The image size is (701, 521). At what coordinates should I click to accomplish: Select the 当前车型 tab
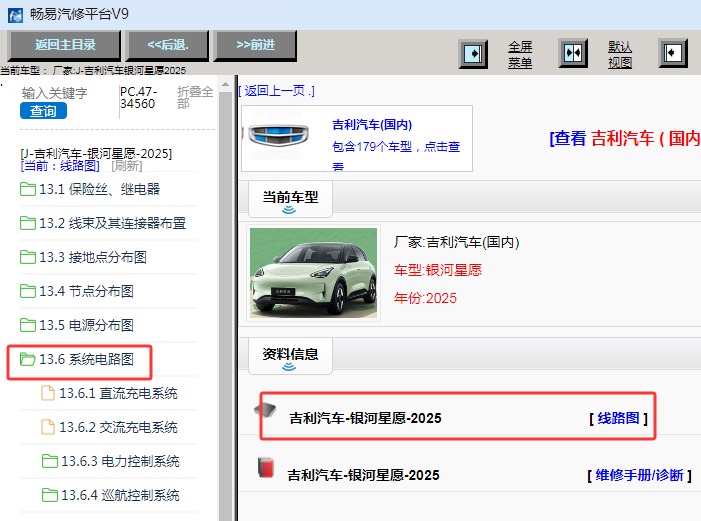click(x=290, y=199)
